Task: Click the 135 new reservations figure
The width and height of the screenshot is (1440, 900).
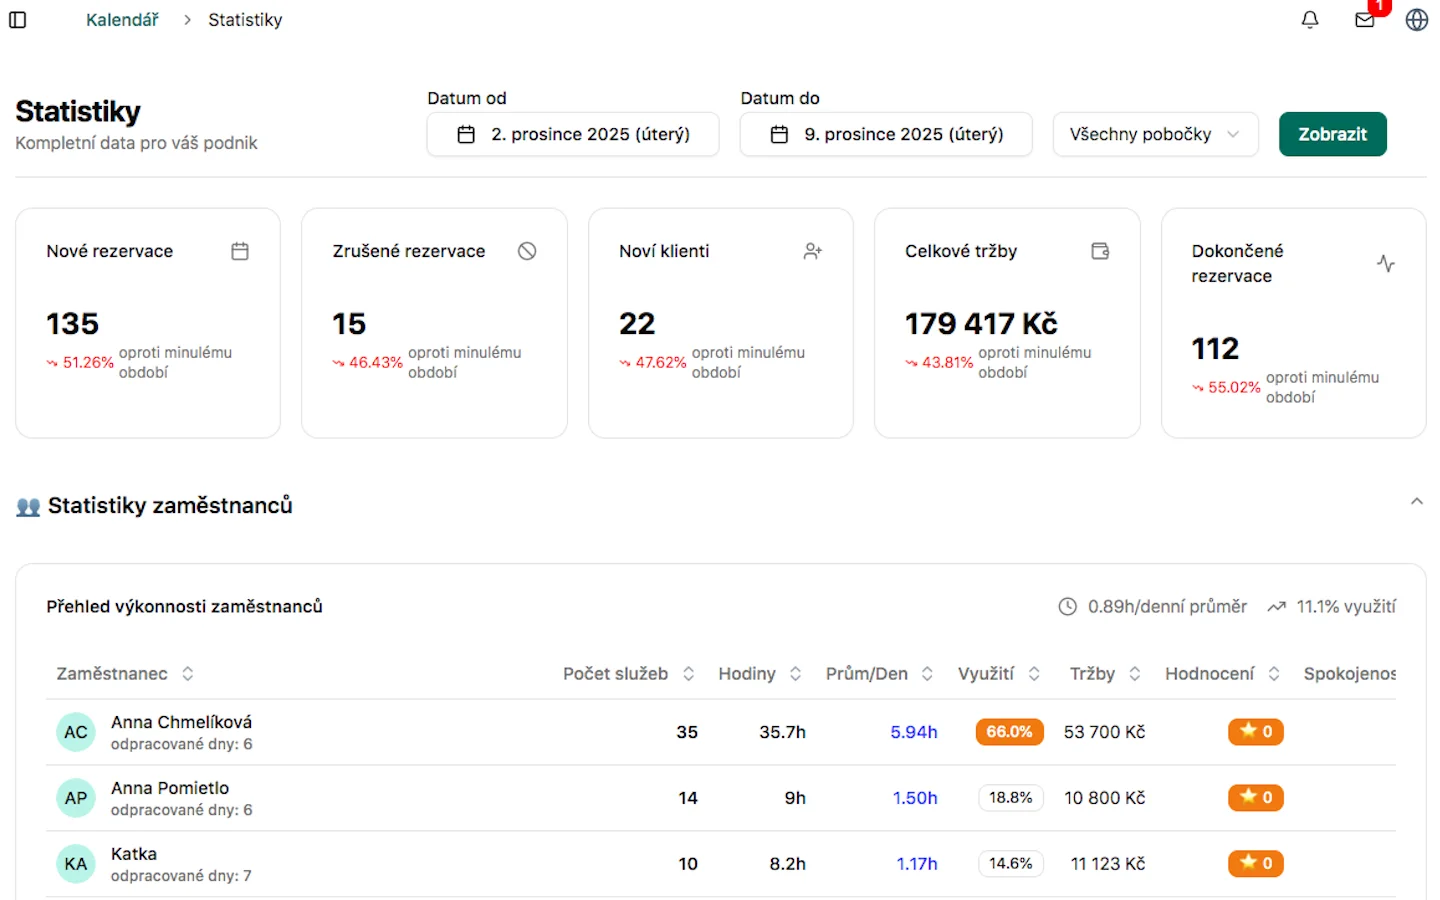Action: [x=73, y=324]
